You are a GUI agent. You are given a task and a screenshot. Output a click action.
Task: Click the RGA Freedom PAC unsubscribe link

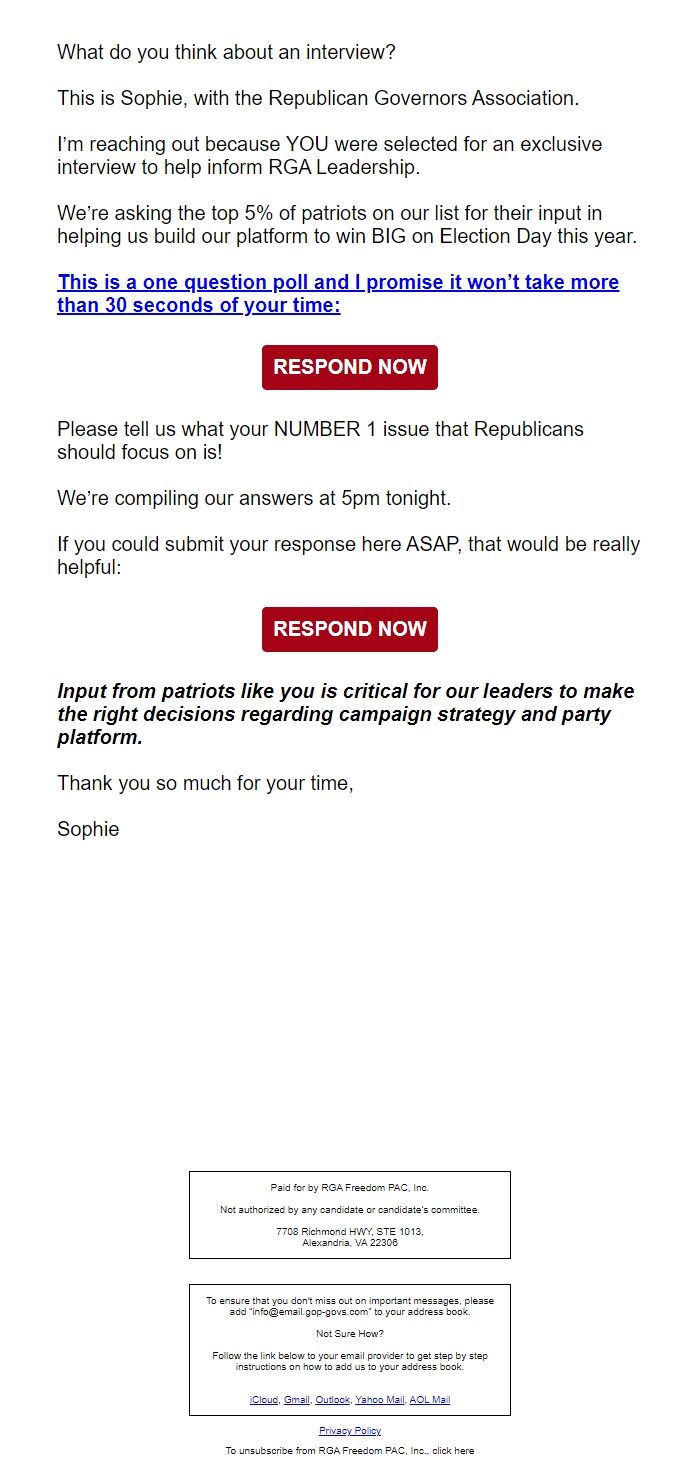[455, 1450]
